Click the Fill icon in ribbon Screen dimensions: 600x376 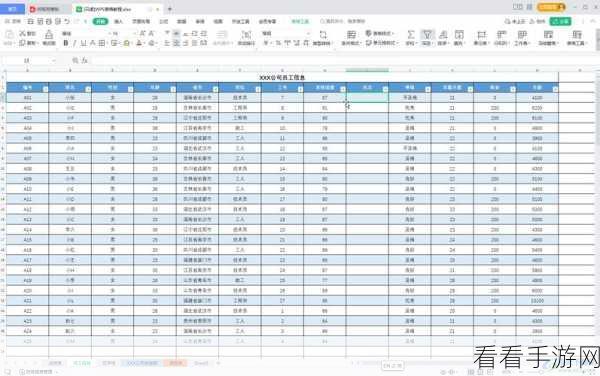(x=459, y=35)
